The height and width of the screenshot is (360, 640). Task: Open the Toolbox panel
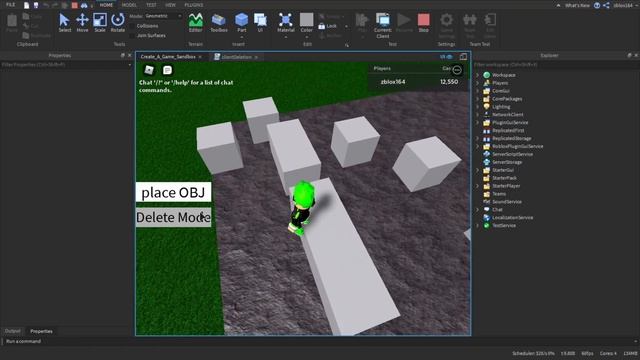coord(219,23)
